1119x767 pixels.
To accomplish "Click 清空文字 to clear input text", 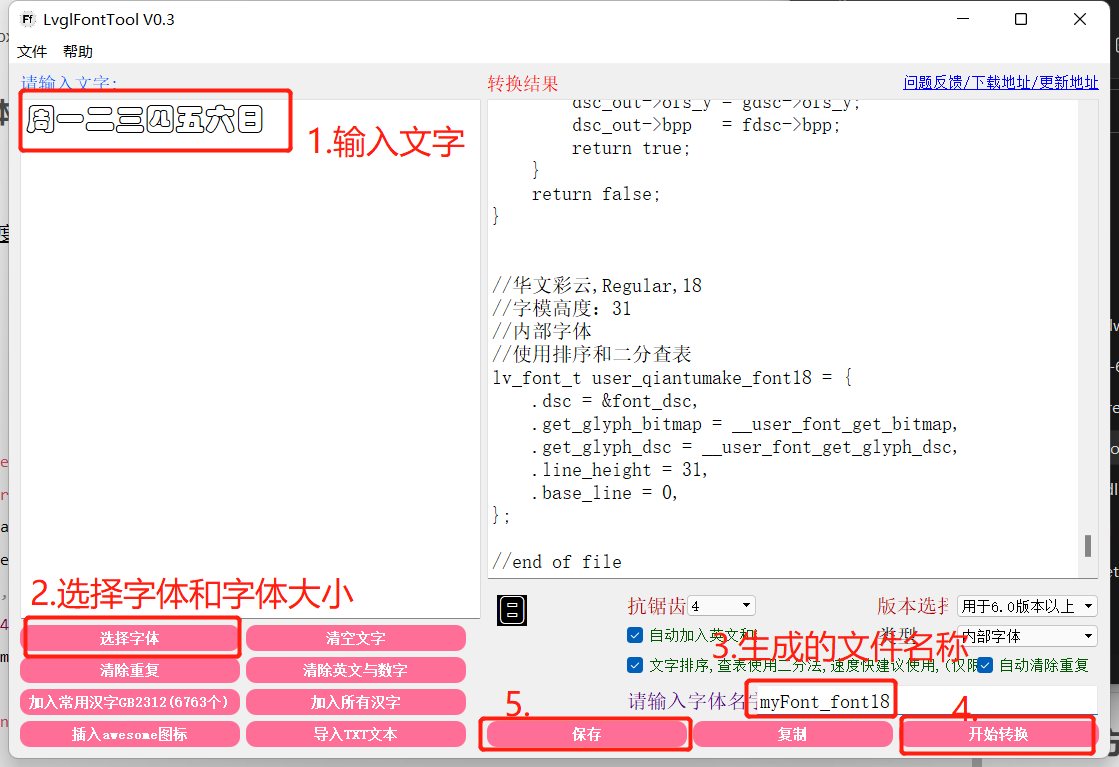I will coord(355,637).
